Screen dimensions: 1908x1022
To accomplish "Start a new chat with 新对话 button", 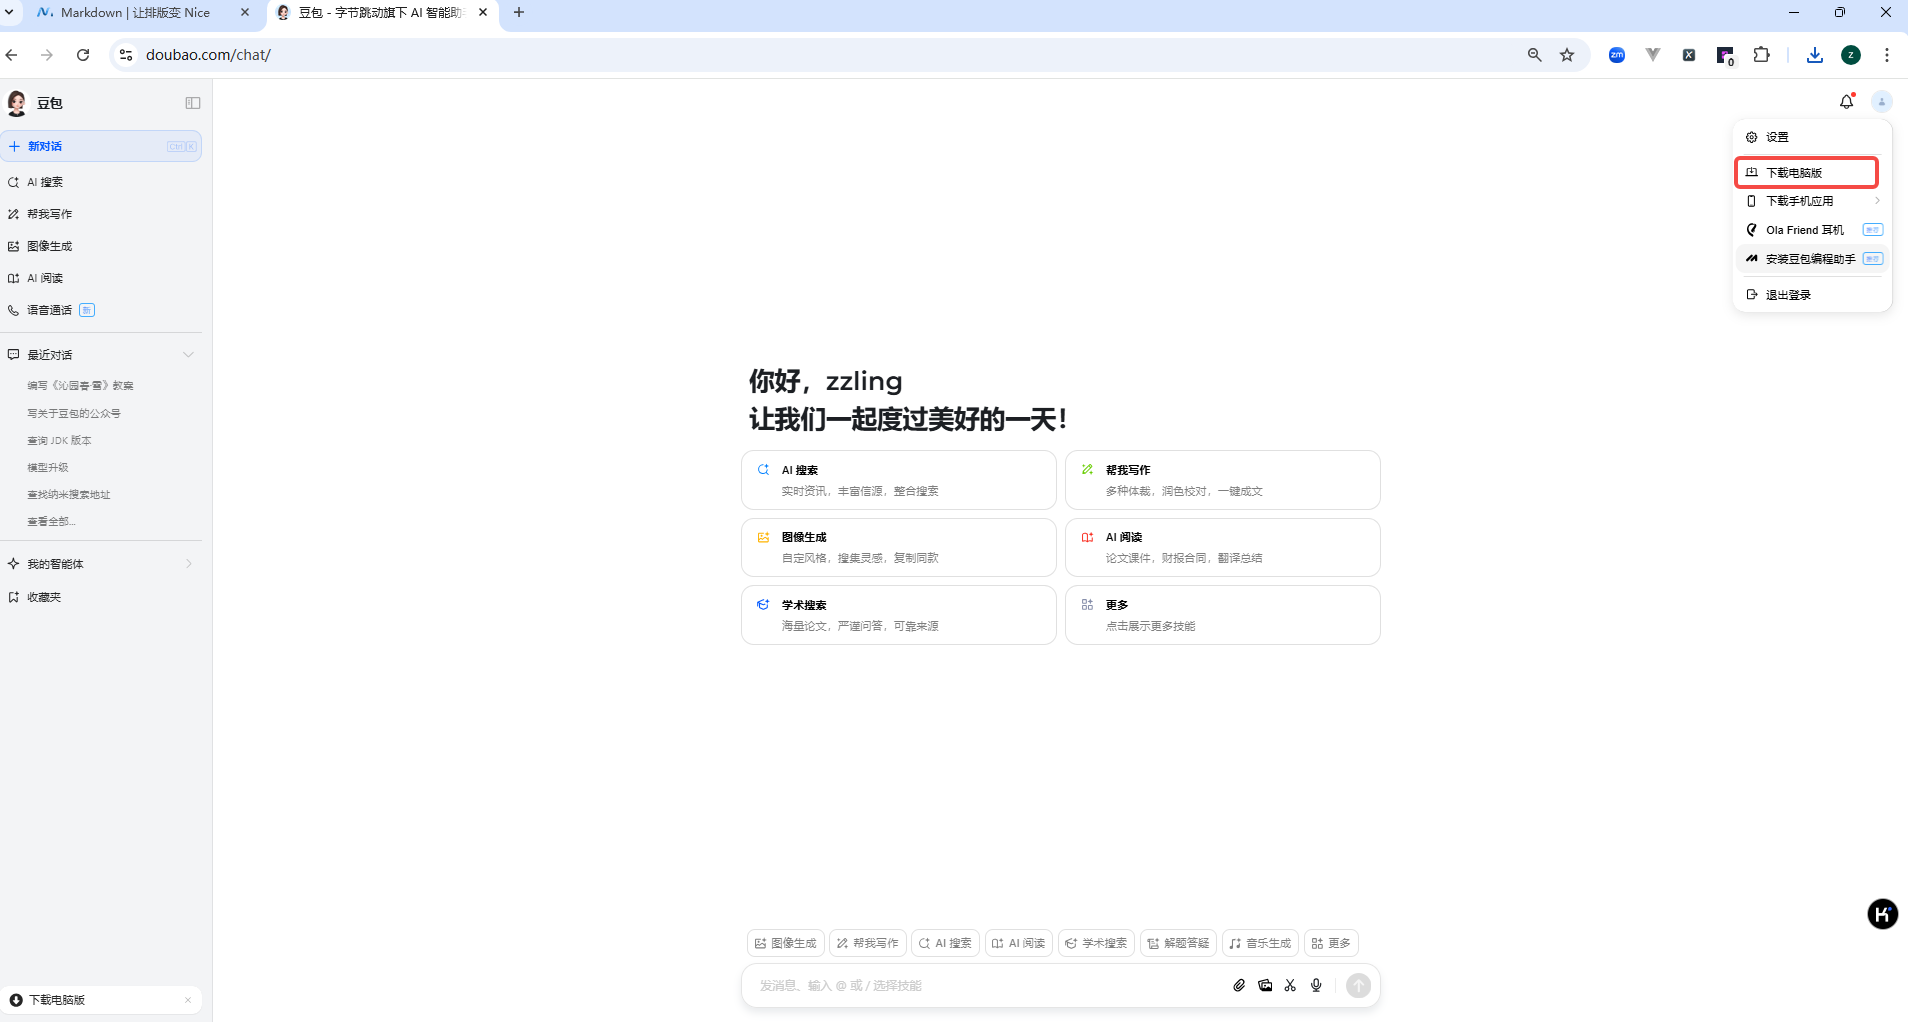I will click(101, 146).
